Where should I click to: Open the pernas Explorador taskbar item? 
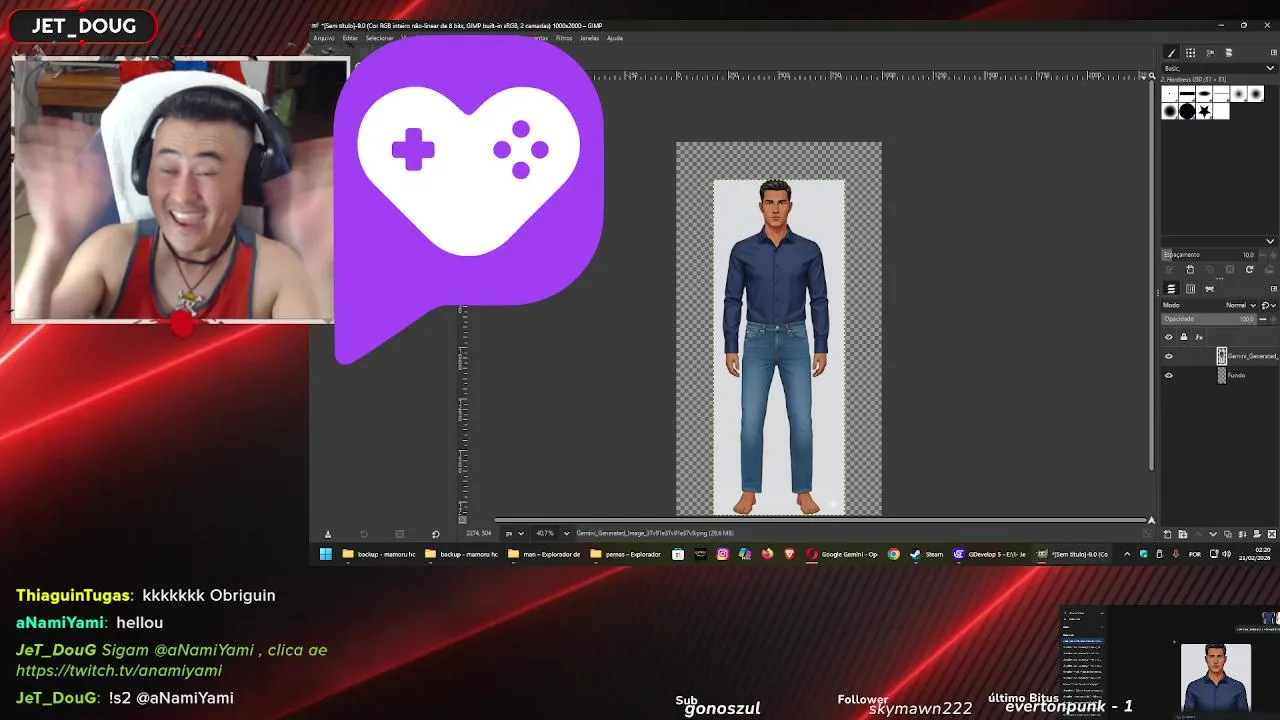click(x=626, y=554)
